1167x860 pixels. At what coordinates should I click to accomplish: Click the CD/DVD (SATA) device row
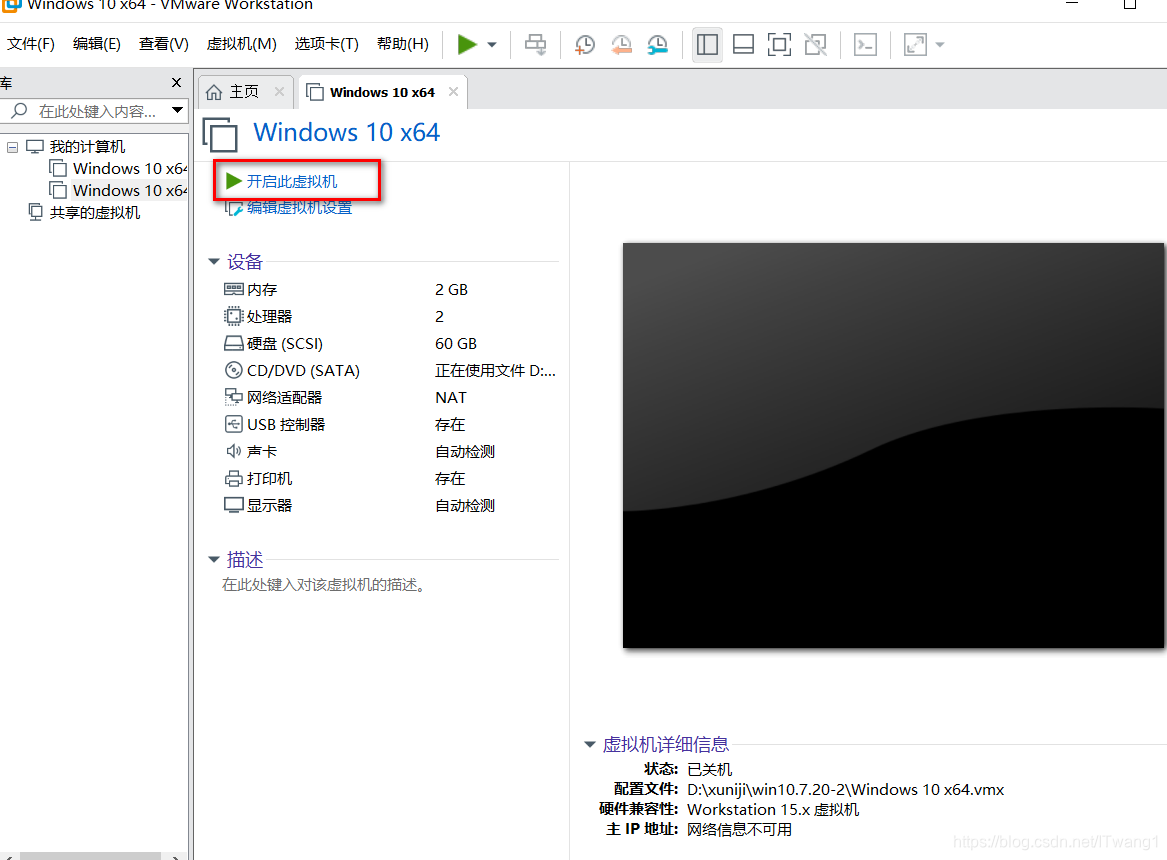pos(390,370)
